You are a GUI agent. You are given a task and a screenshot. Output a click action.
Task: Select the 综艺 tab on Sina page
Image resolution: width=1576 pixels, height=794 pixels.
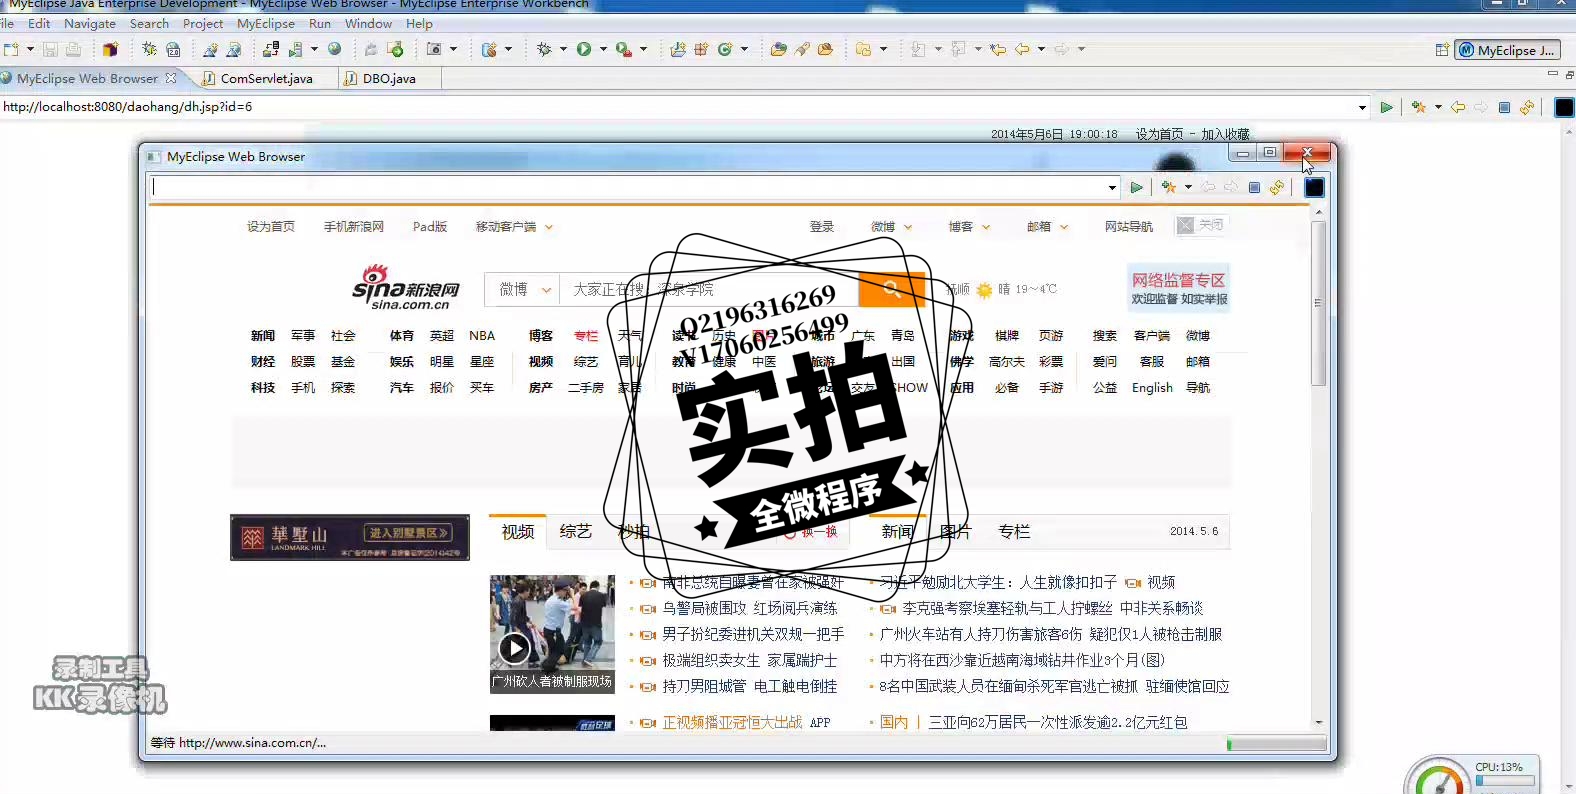[x=576, y=532]
